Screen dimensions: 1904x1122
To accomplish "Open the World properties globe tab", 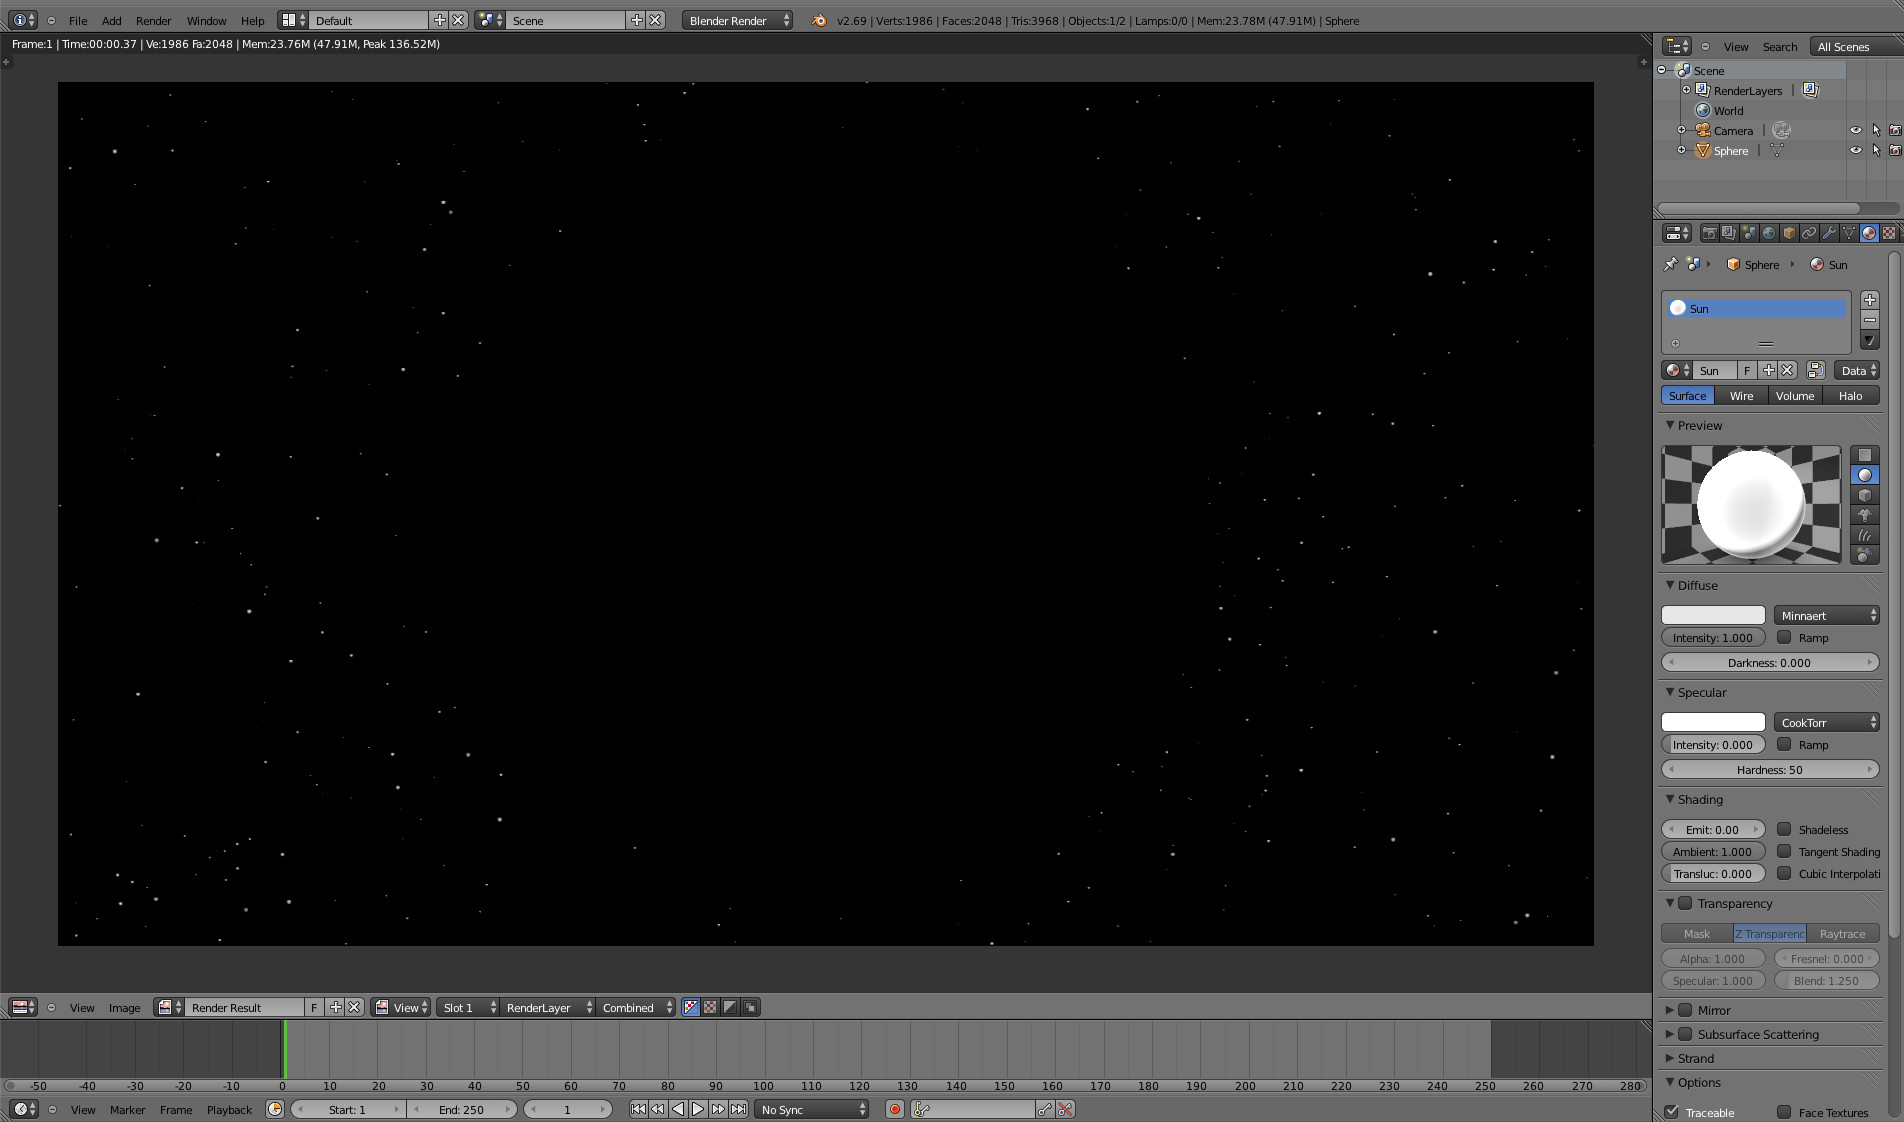I will pyautogui.click(x=1769, y=233).
